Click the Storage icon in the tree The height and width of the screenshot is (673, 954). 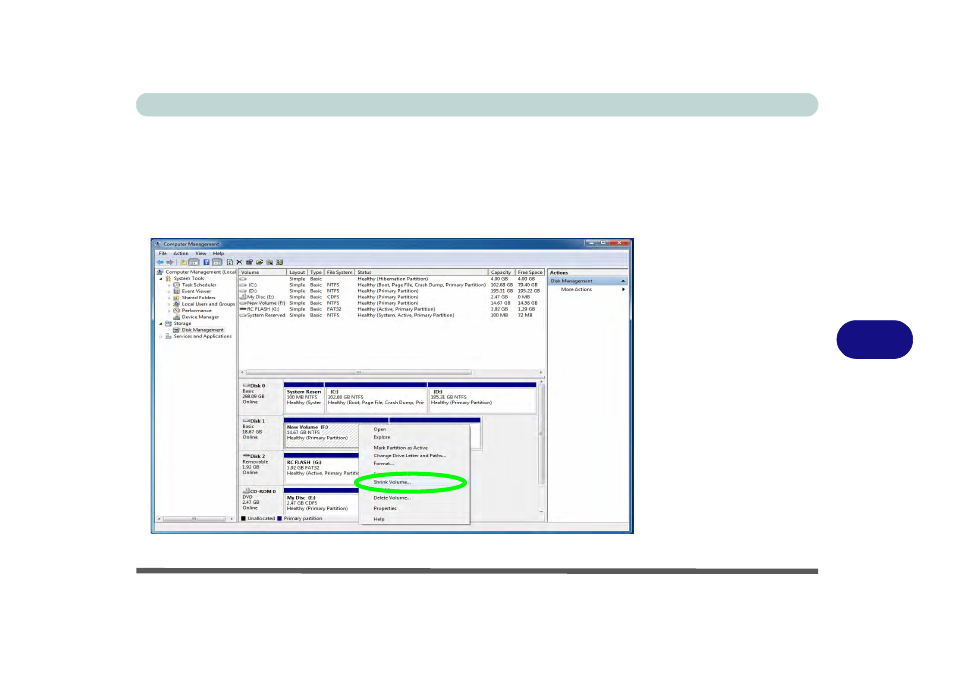click(169, 324)
